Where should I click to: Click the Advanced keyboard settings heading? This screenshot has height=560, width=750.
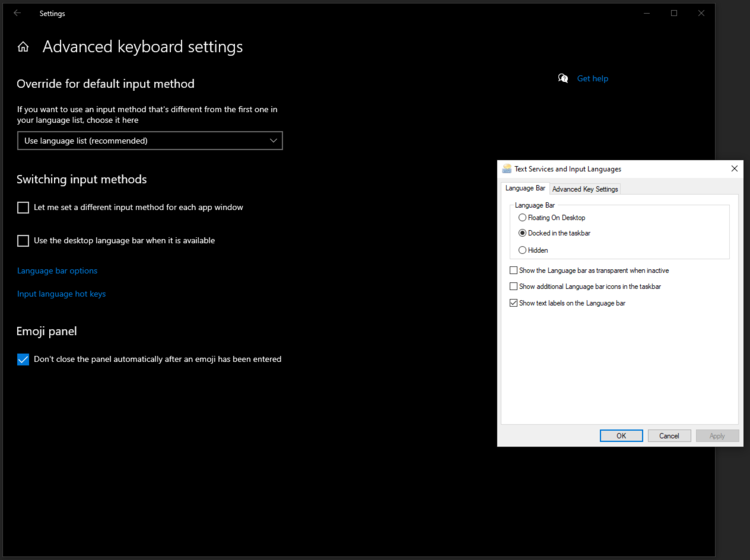click(x=143, y=47)
